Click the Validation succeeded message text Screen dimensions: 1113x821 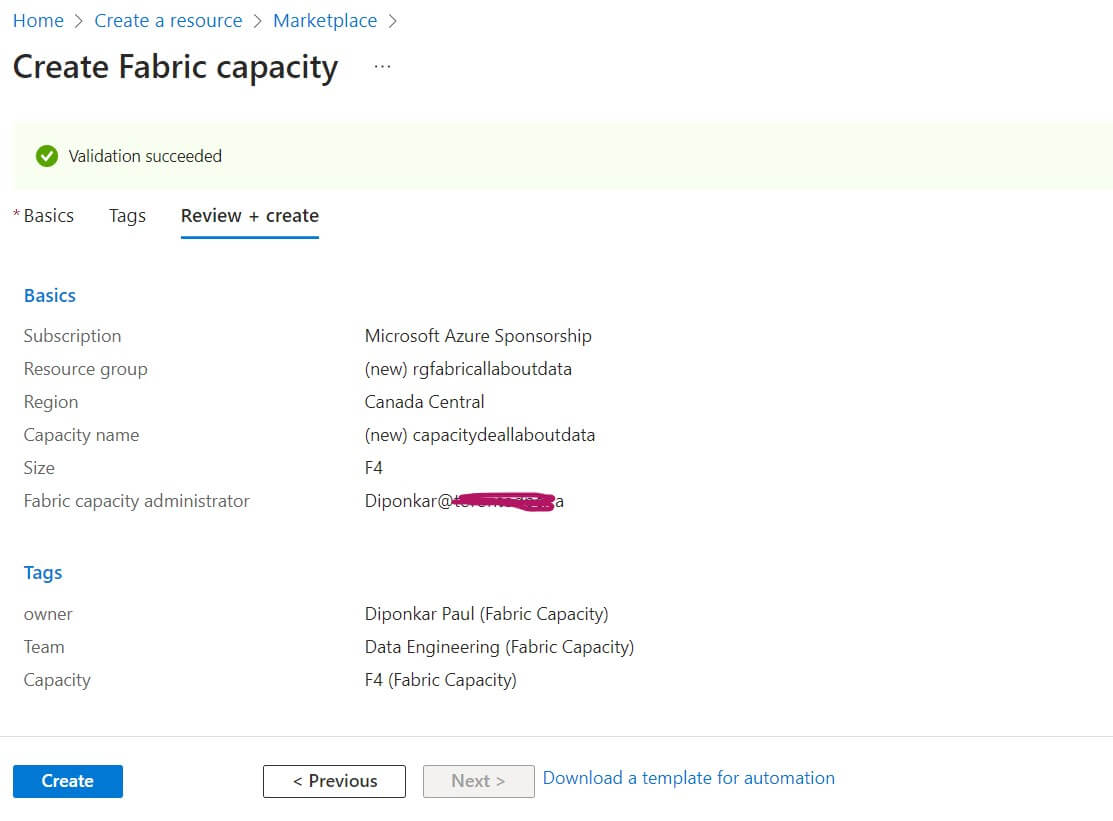coord(145,156)
